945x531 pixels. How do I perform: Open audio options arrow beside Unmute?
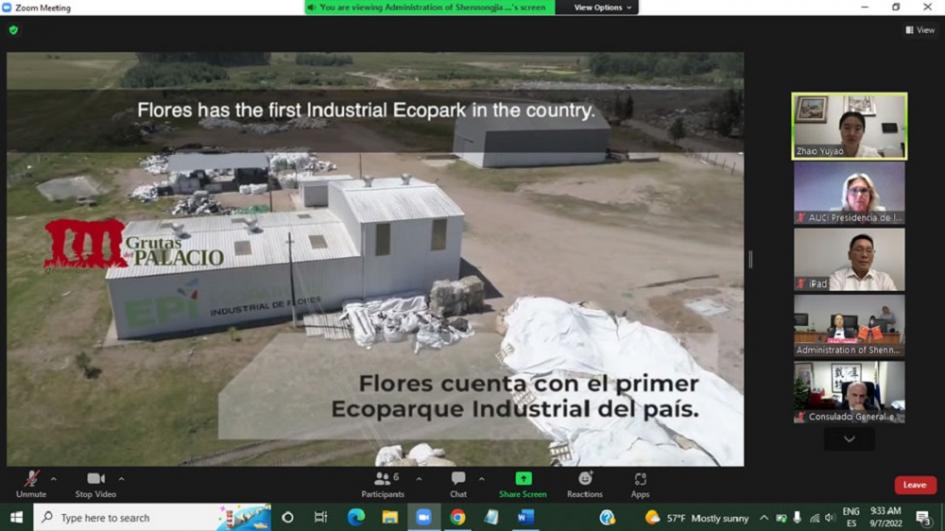[x=54, y=479]
